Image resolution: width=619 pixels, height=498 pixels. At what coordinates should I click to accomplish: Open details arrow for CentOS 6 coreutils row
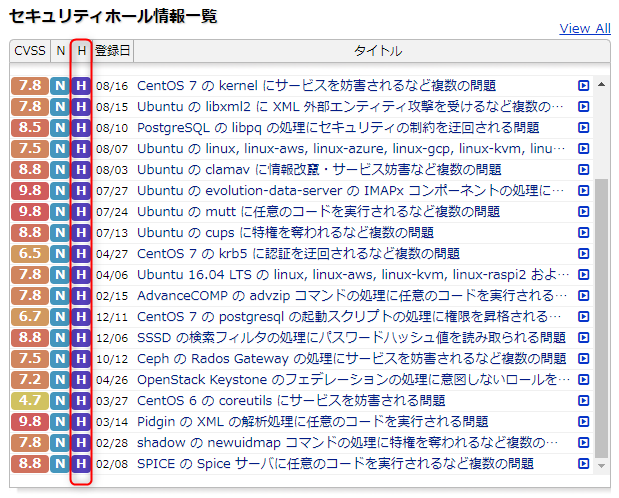point(583,401)
